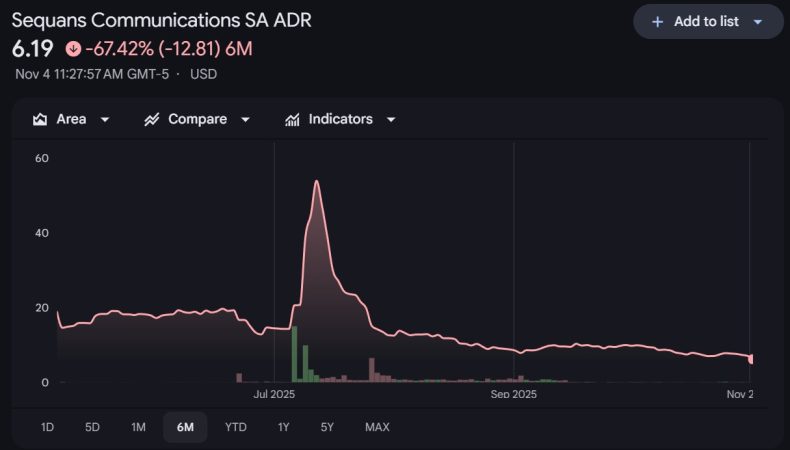Switch to the 5D time range

click(92, 427)
